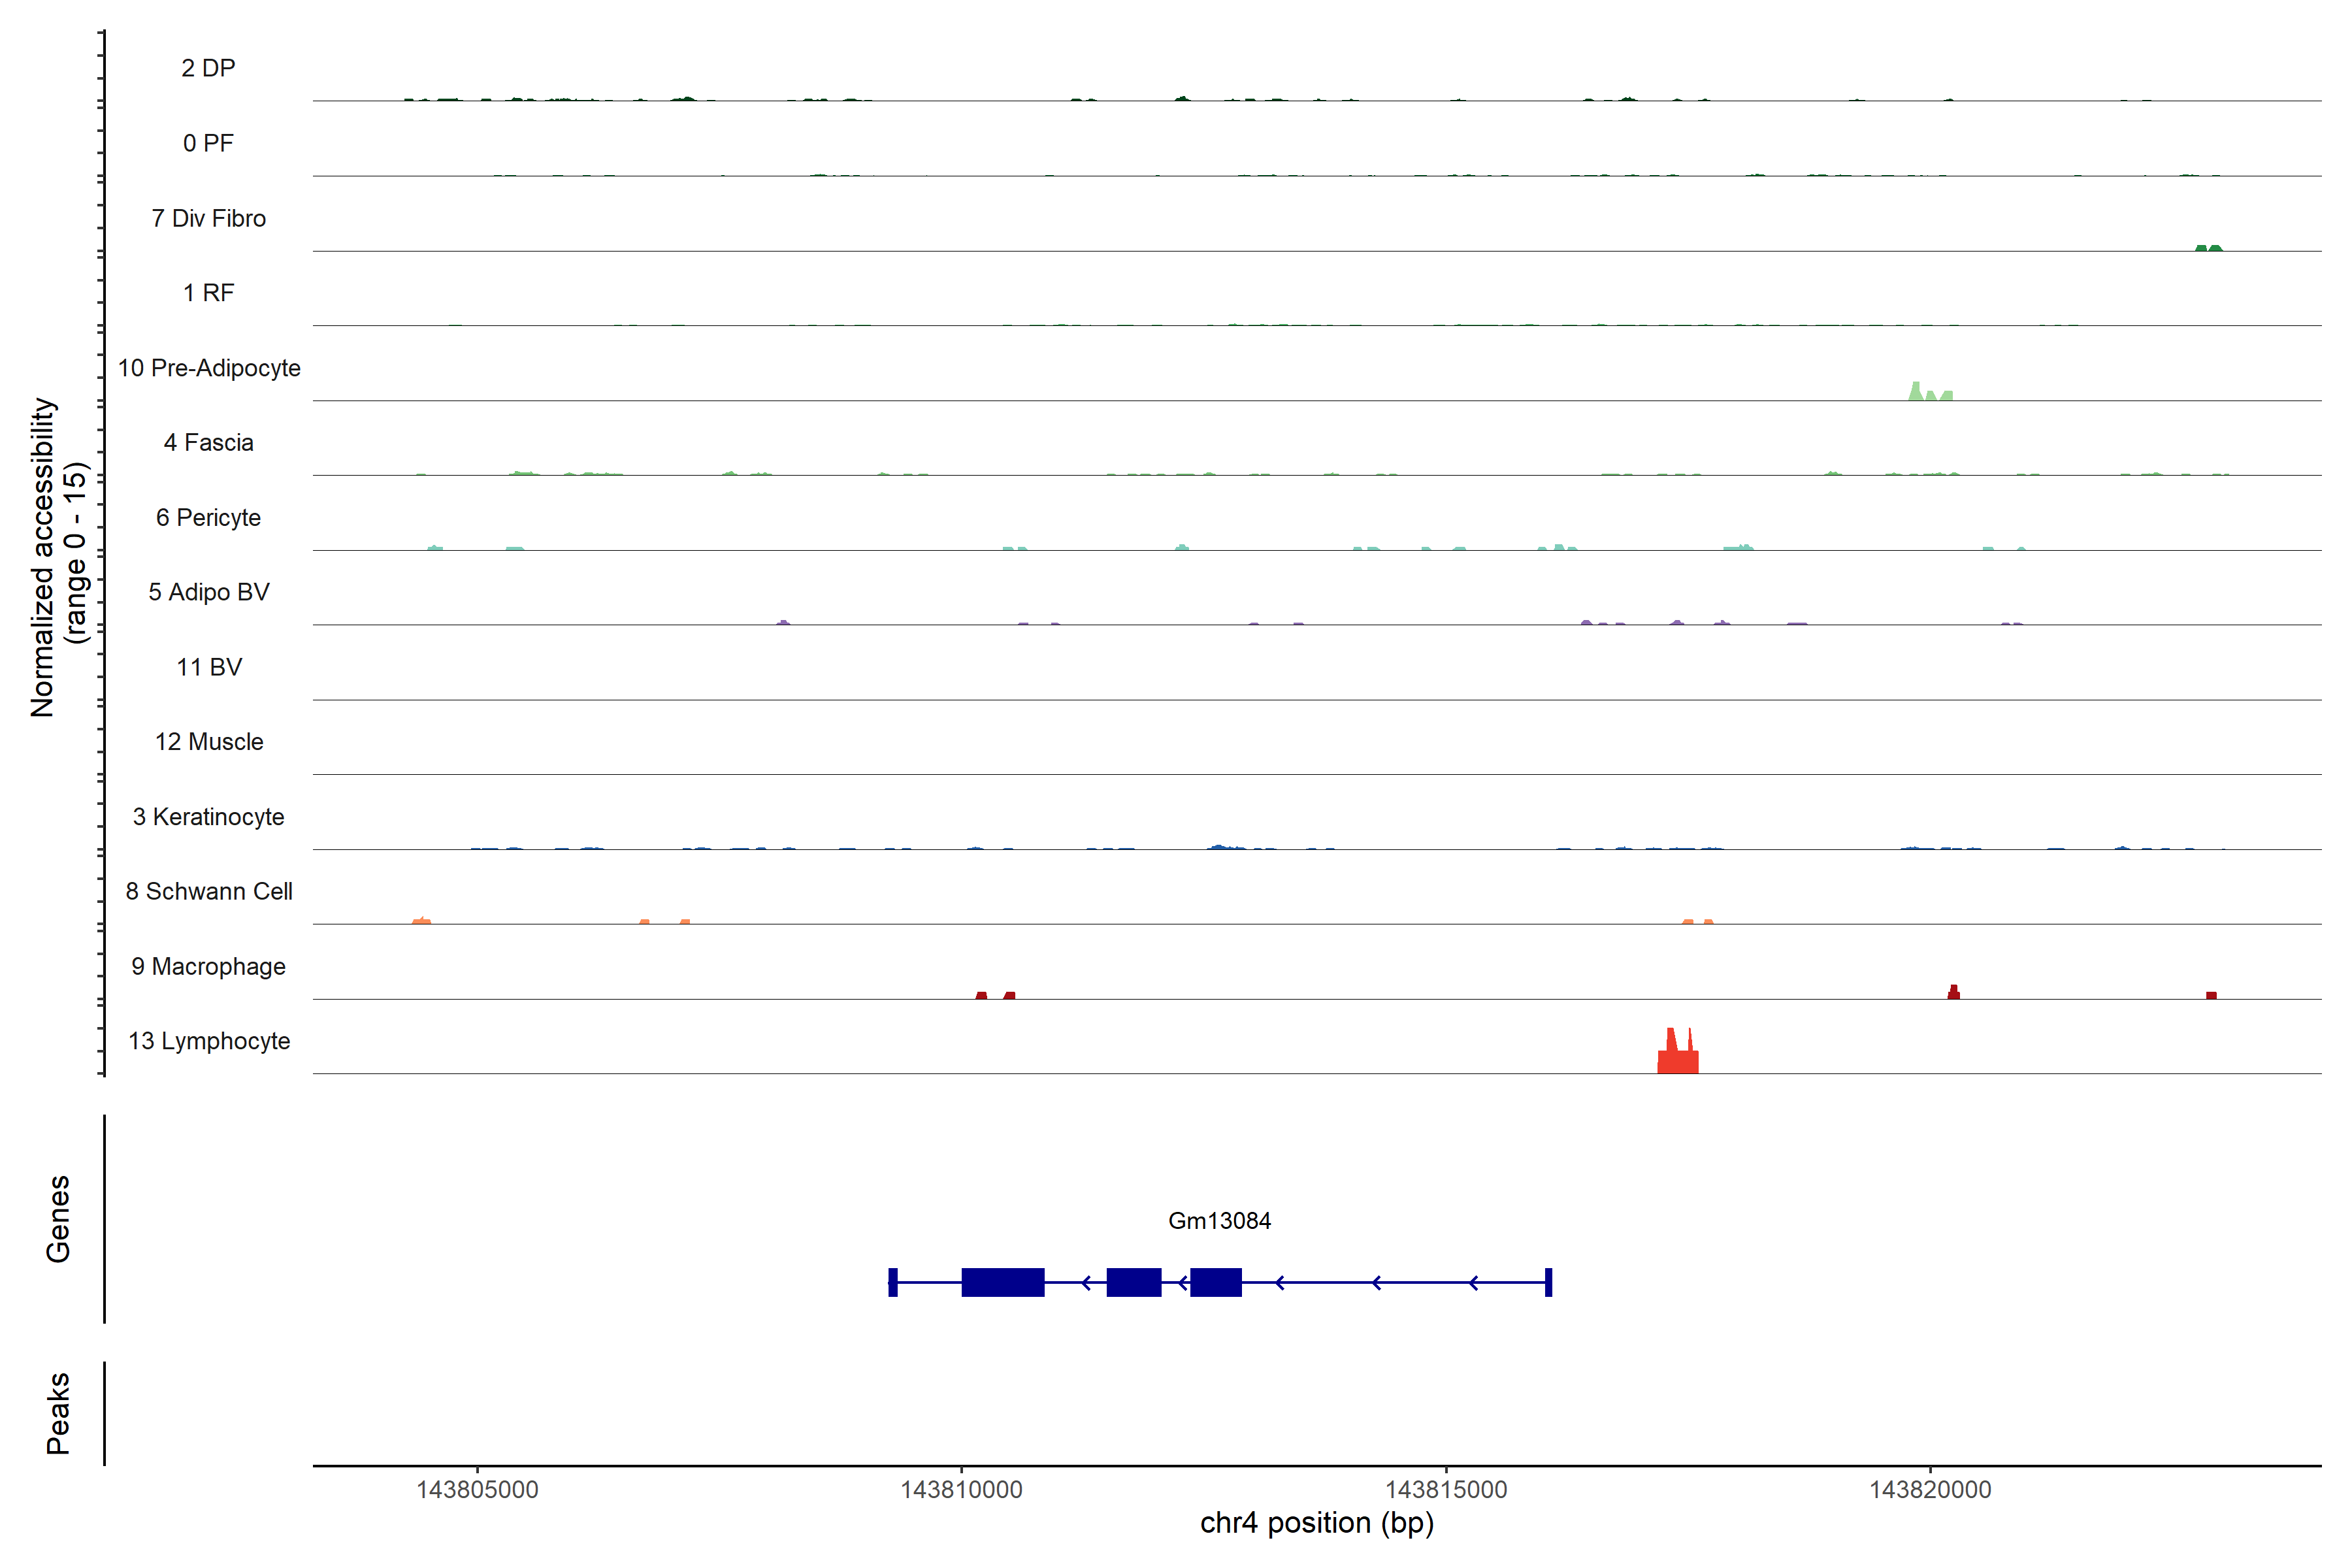Click the 13 Lymphocyte track label
2352x1568 pixels.
(x=209, y=1041)
